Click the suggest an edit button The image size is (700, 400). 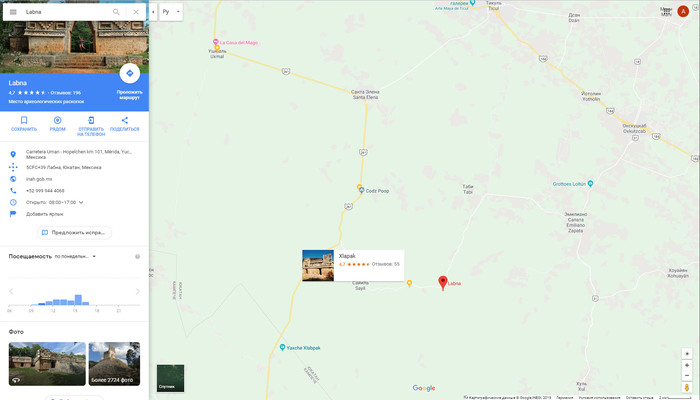74,233
